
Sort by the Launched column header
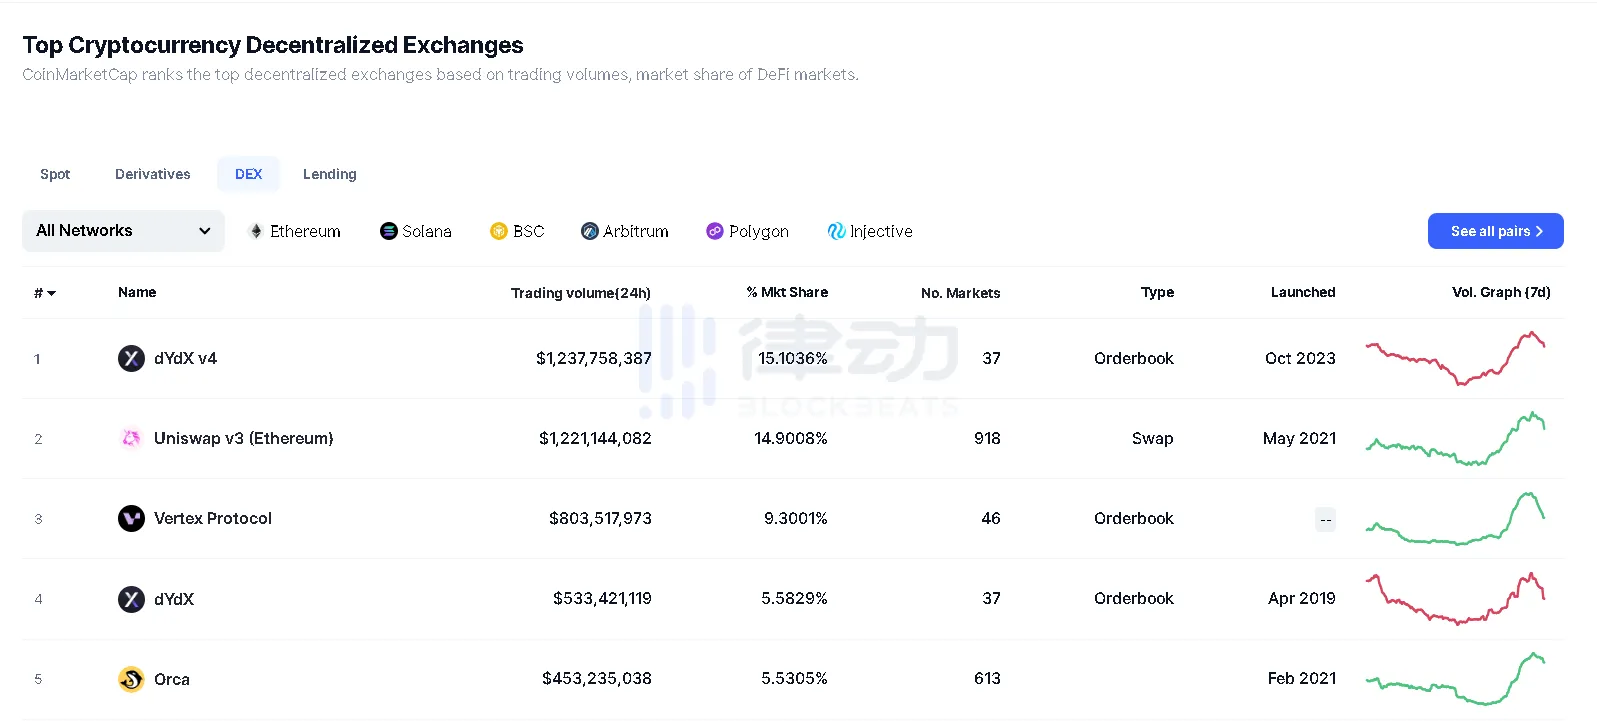pyautogui.click(x=1303, y=292)
